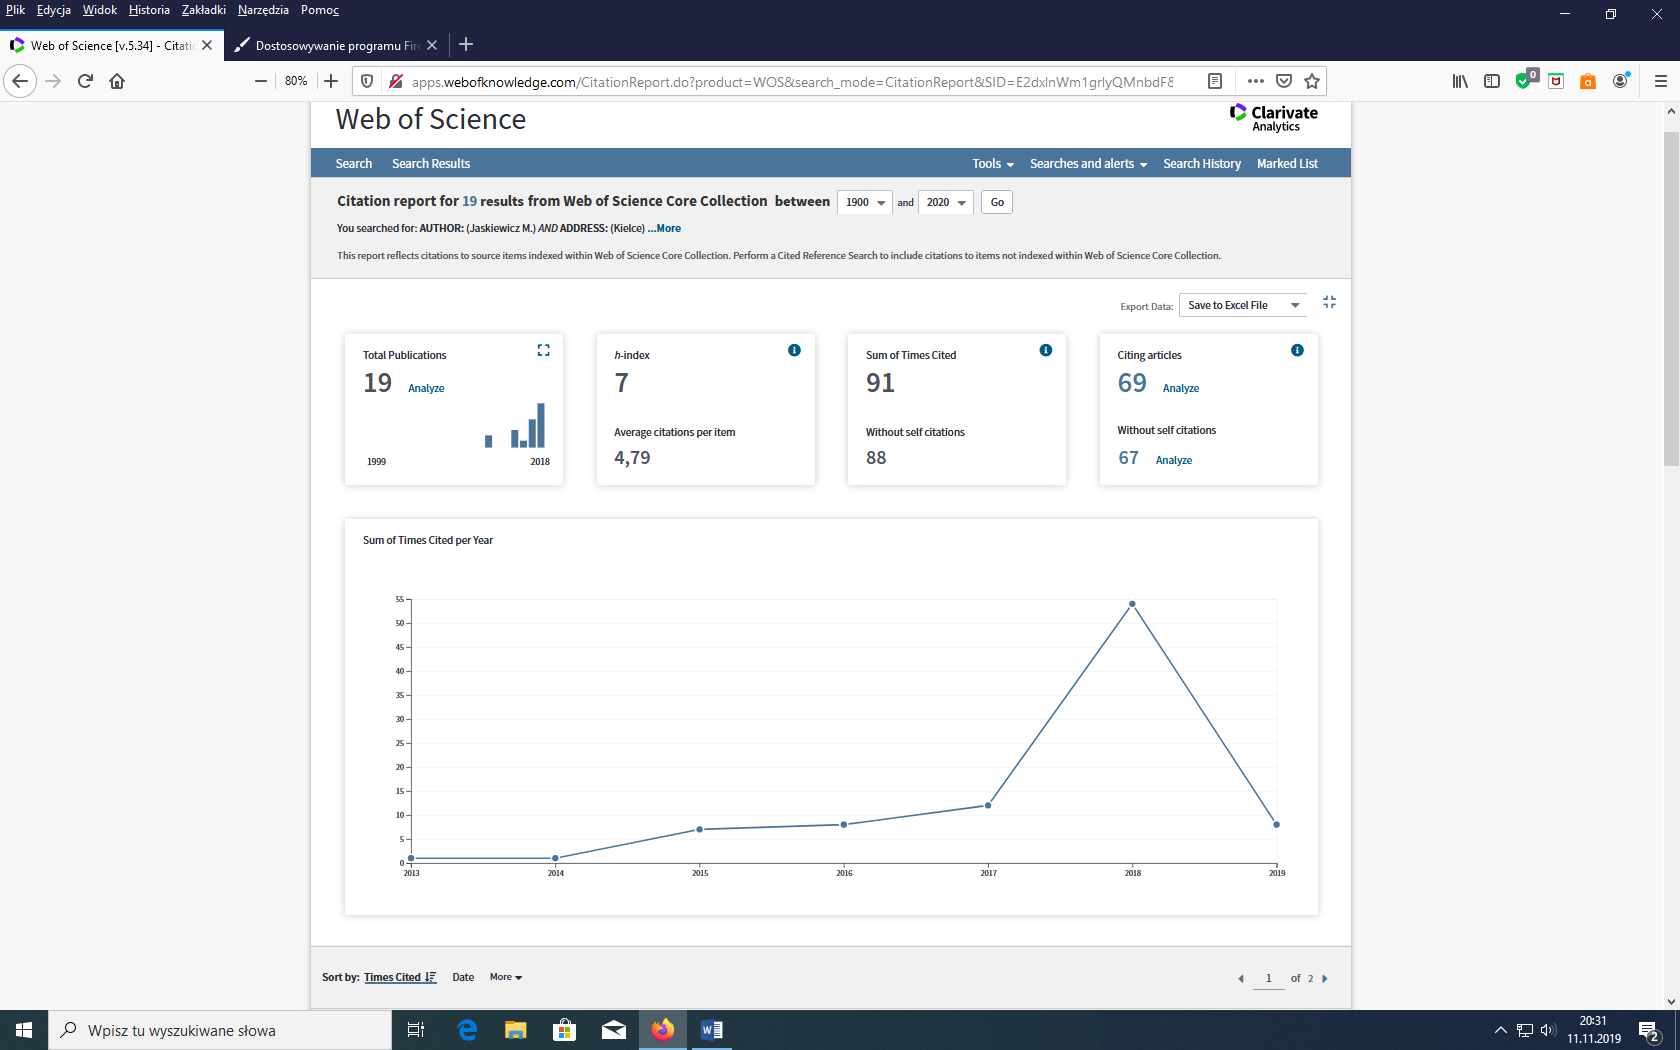Open the tracking protection shield
Image resolution: width=1680 pixels, height=1050 pixels.
coord(367,81)
